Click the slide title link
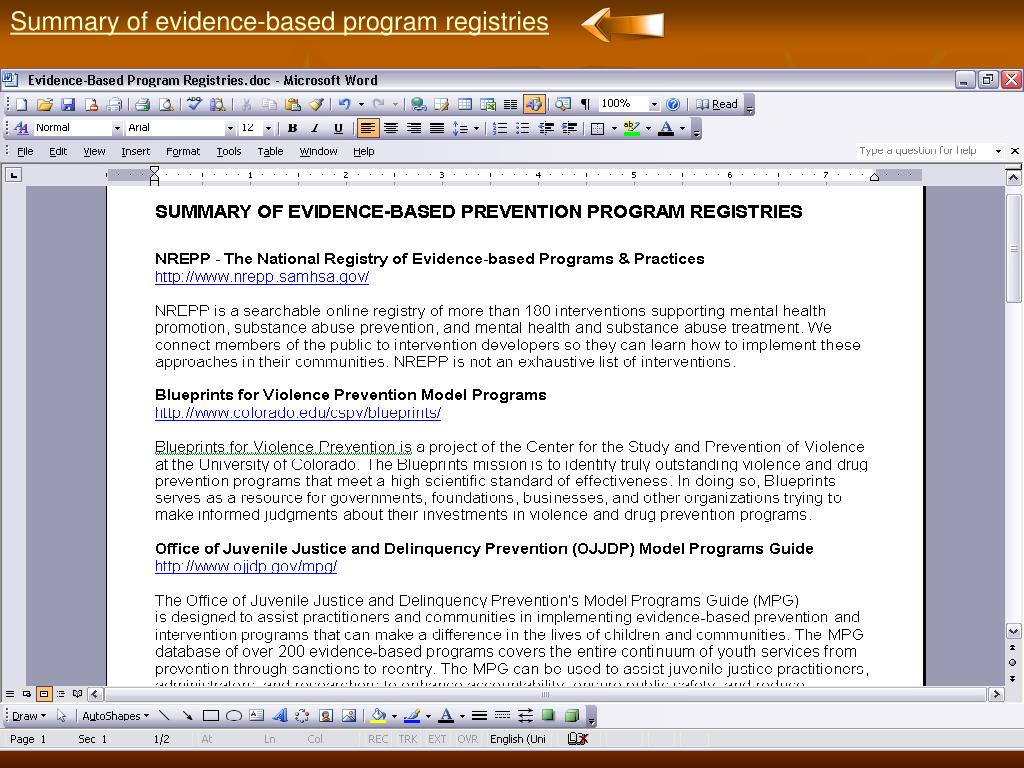The image size is (1024, 768). 280,22
